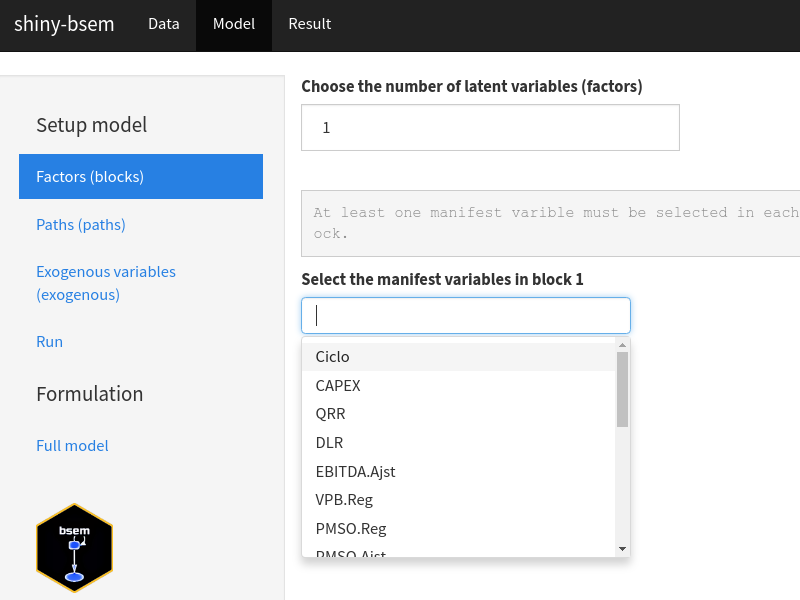The height and width of the screenshot is (600, 800).
Task: Pick PMSO.Reg from the dropdown
Action: [x=351, y=528]
